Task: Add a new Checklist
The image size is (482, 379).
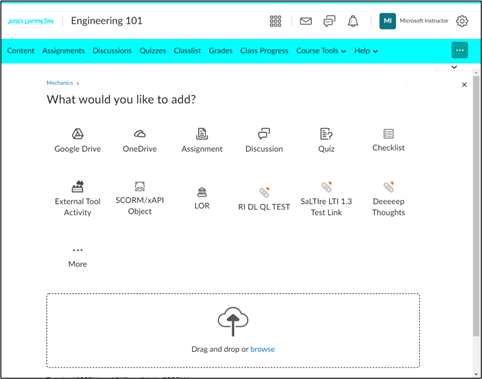Action: pyautogui.click(x=388, y=140)
